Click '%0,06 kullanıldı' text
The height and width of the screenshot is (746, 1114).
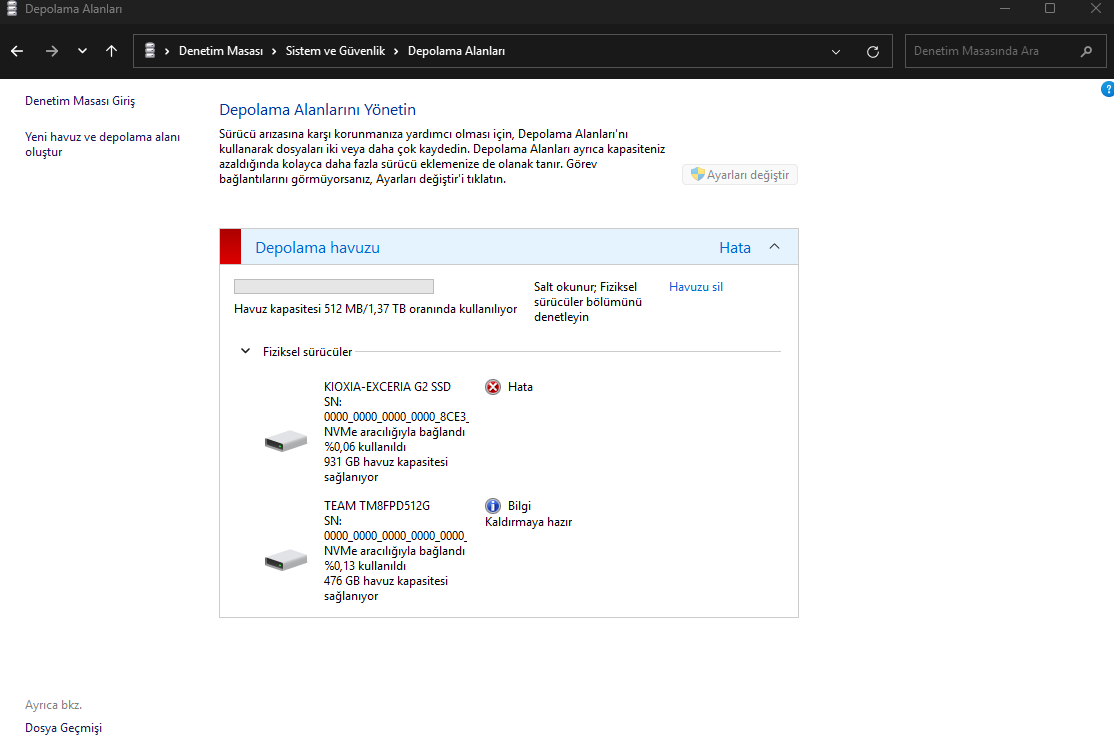(x=365, y=447)
